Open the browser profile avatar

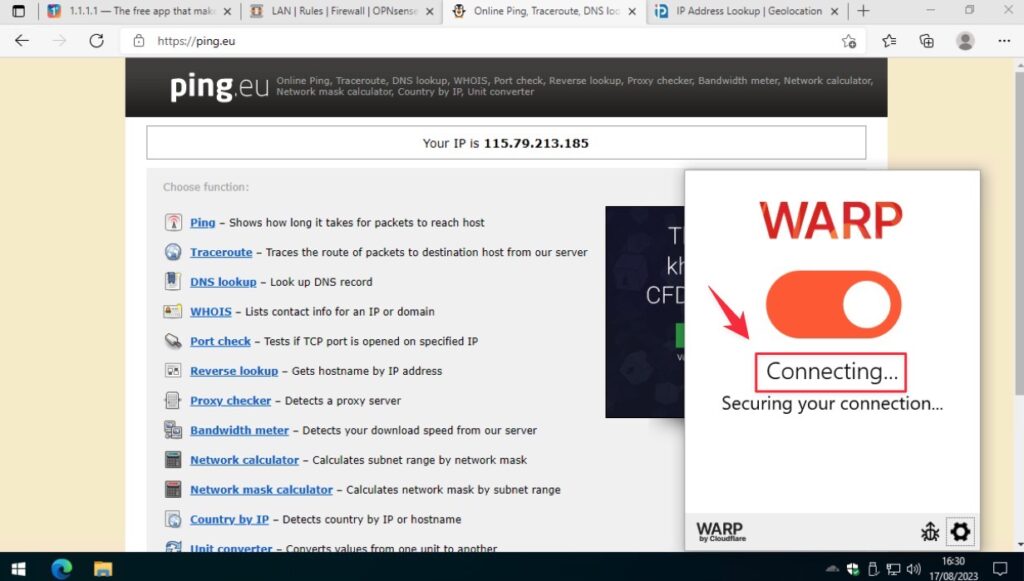click(965, 41)
